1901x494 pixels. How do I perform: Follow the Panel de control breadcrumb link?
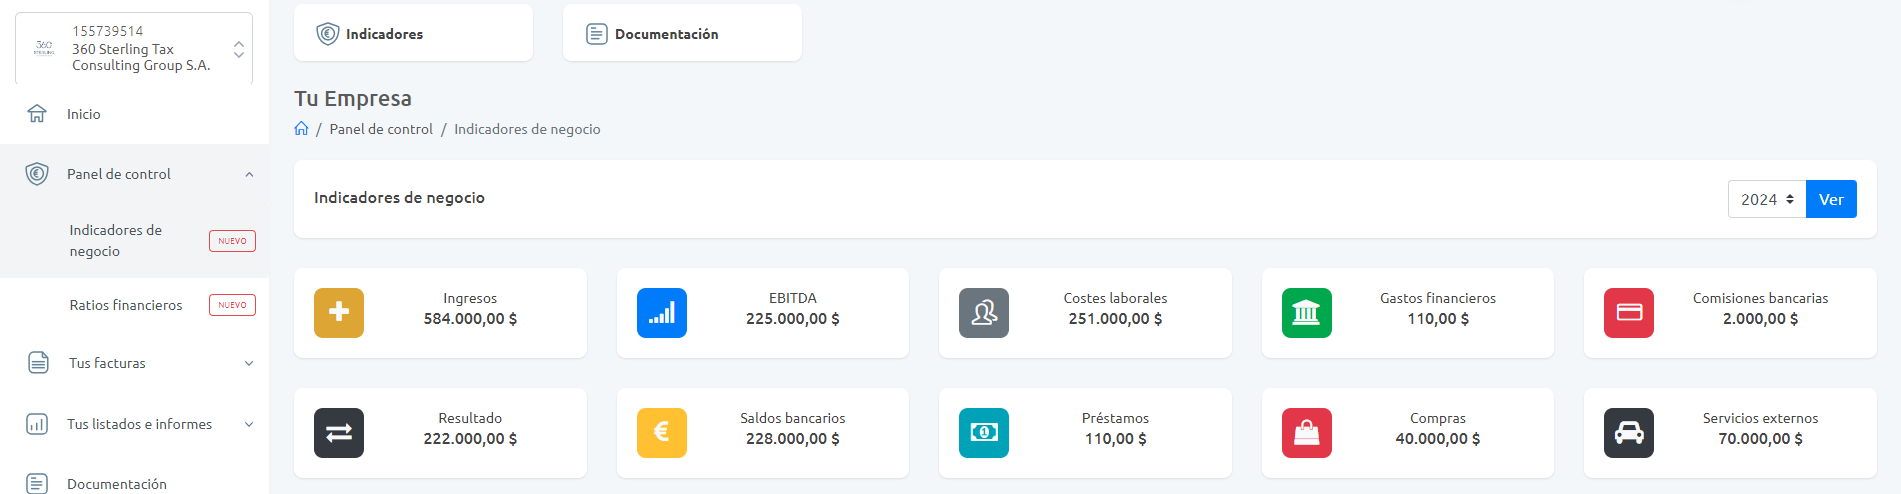(381, 129)
